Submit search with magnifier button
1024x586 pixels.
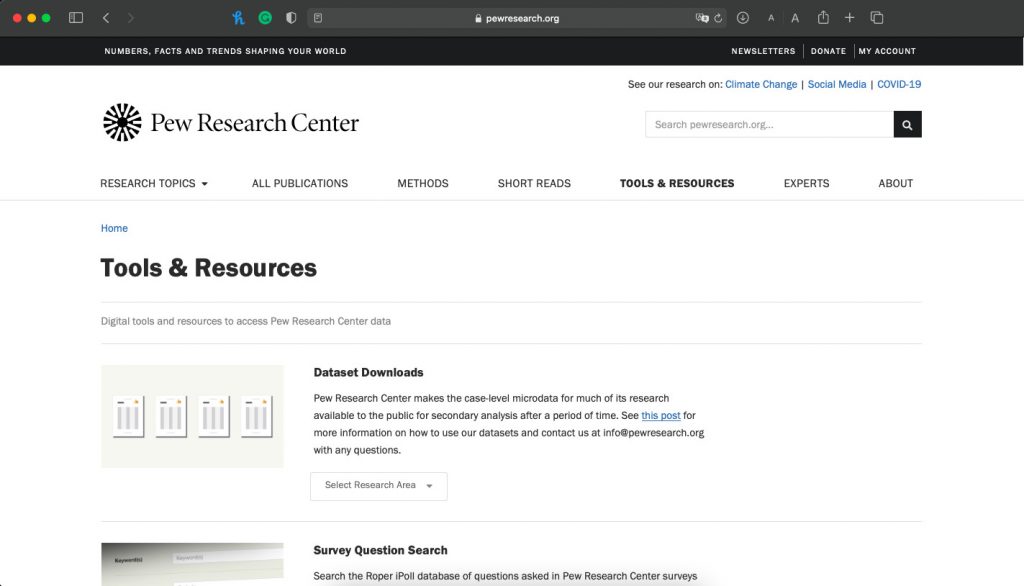[x=908, y=124]
